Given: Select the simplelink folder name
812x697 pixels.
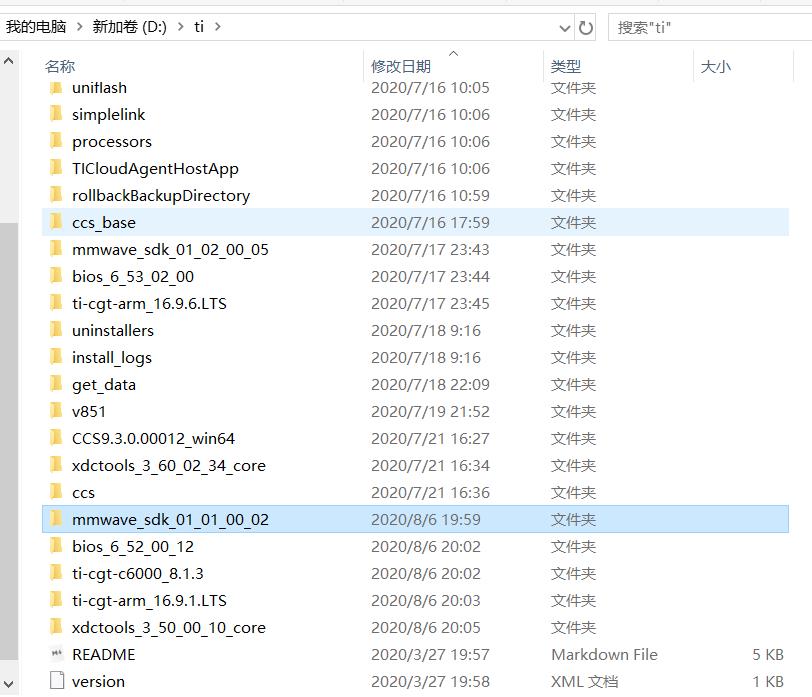Looking at the screenshot, I should pyautogui.click(x=109, y=114).
